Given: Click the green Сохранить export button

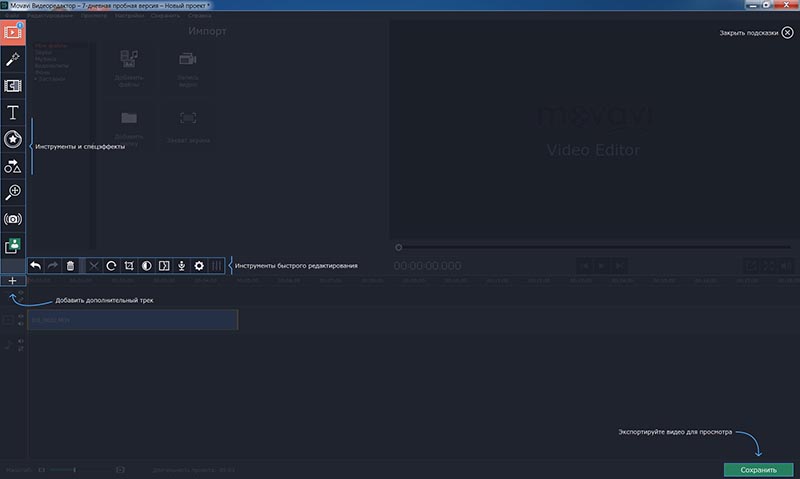Looking at the screenshot, I should point(759,470).
